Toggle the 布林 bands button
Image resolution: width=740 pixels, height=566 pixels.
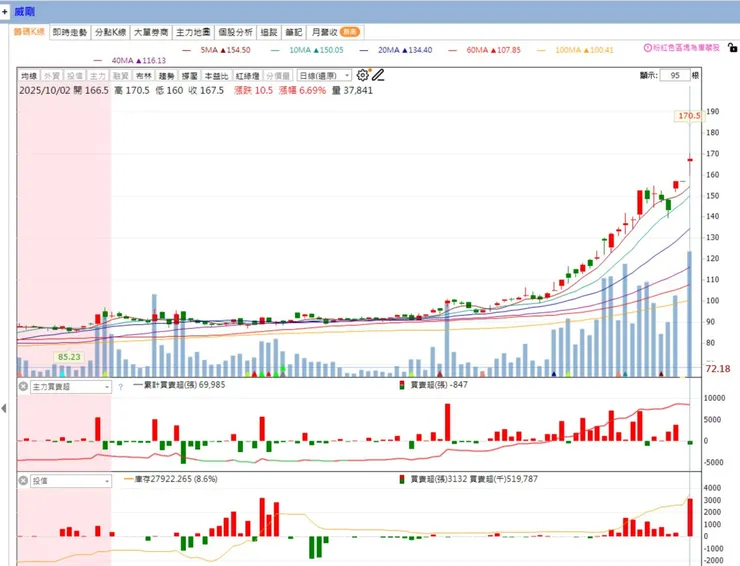click(143, 76)
